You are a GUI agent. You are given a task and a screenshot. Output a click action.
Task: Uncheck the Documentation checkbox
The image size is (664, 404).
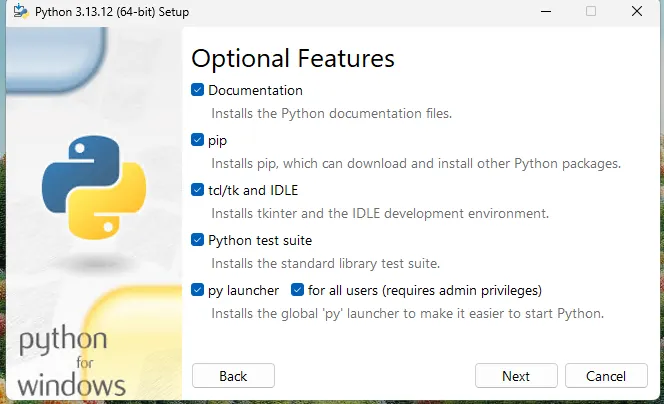[198, 90]
